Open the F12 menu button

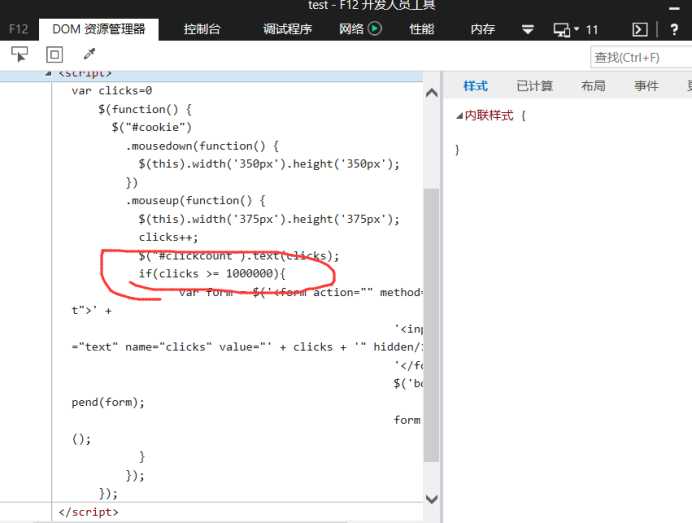coord(19,29)
